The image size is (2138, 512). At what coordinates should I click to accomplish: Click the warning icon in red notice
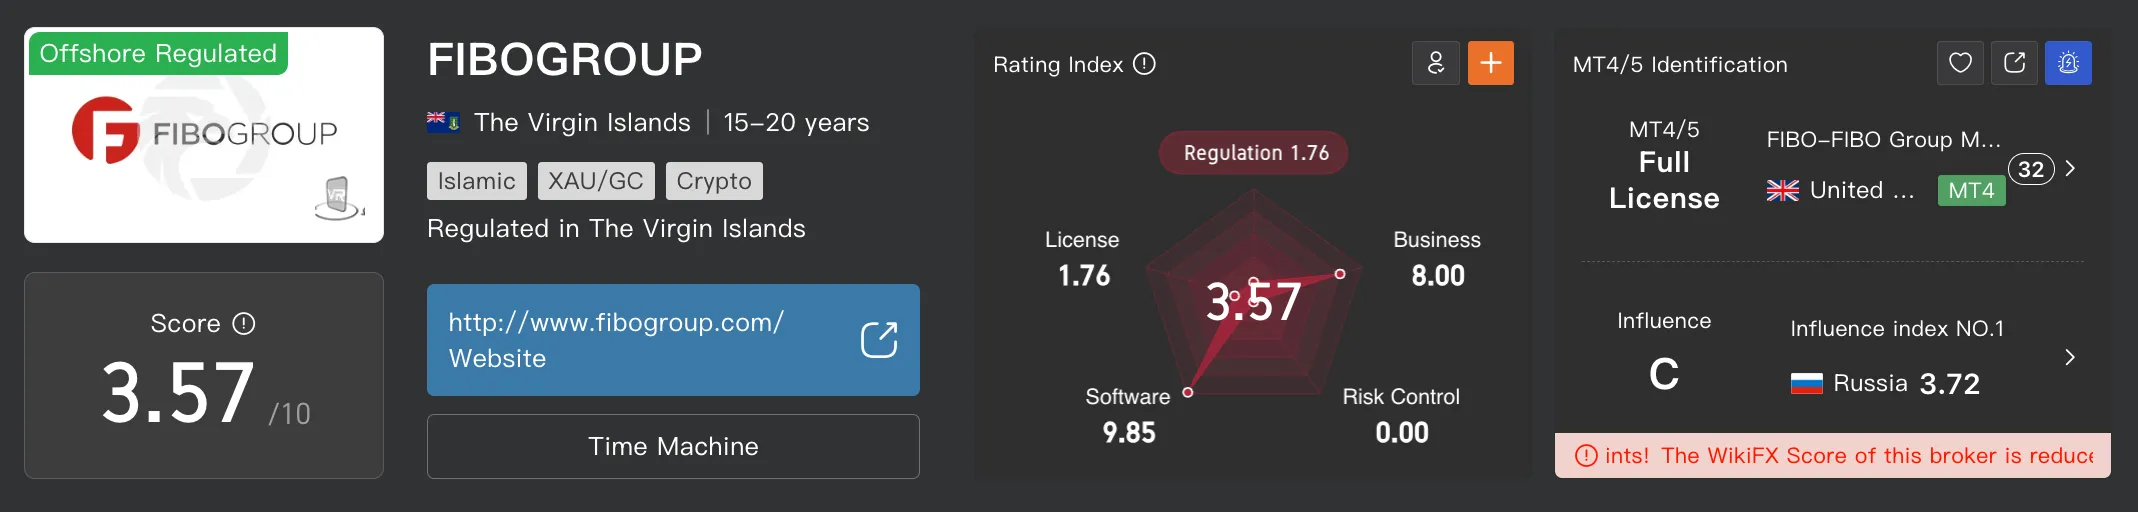[1586, 456]
